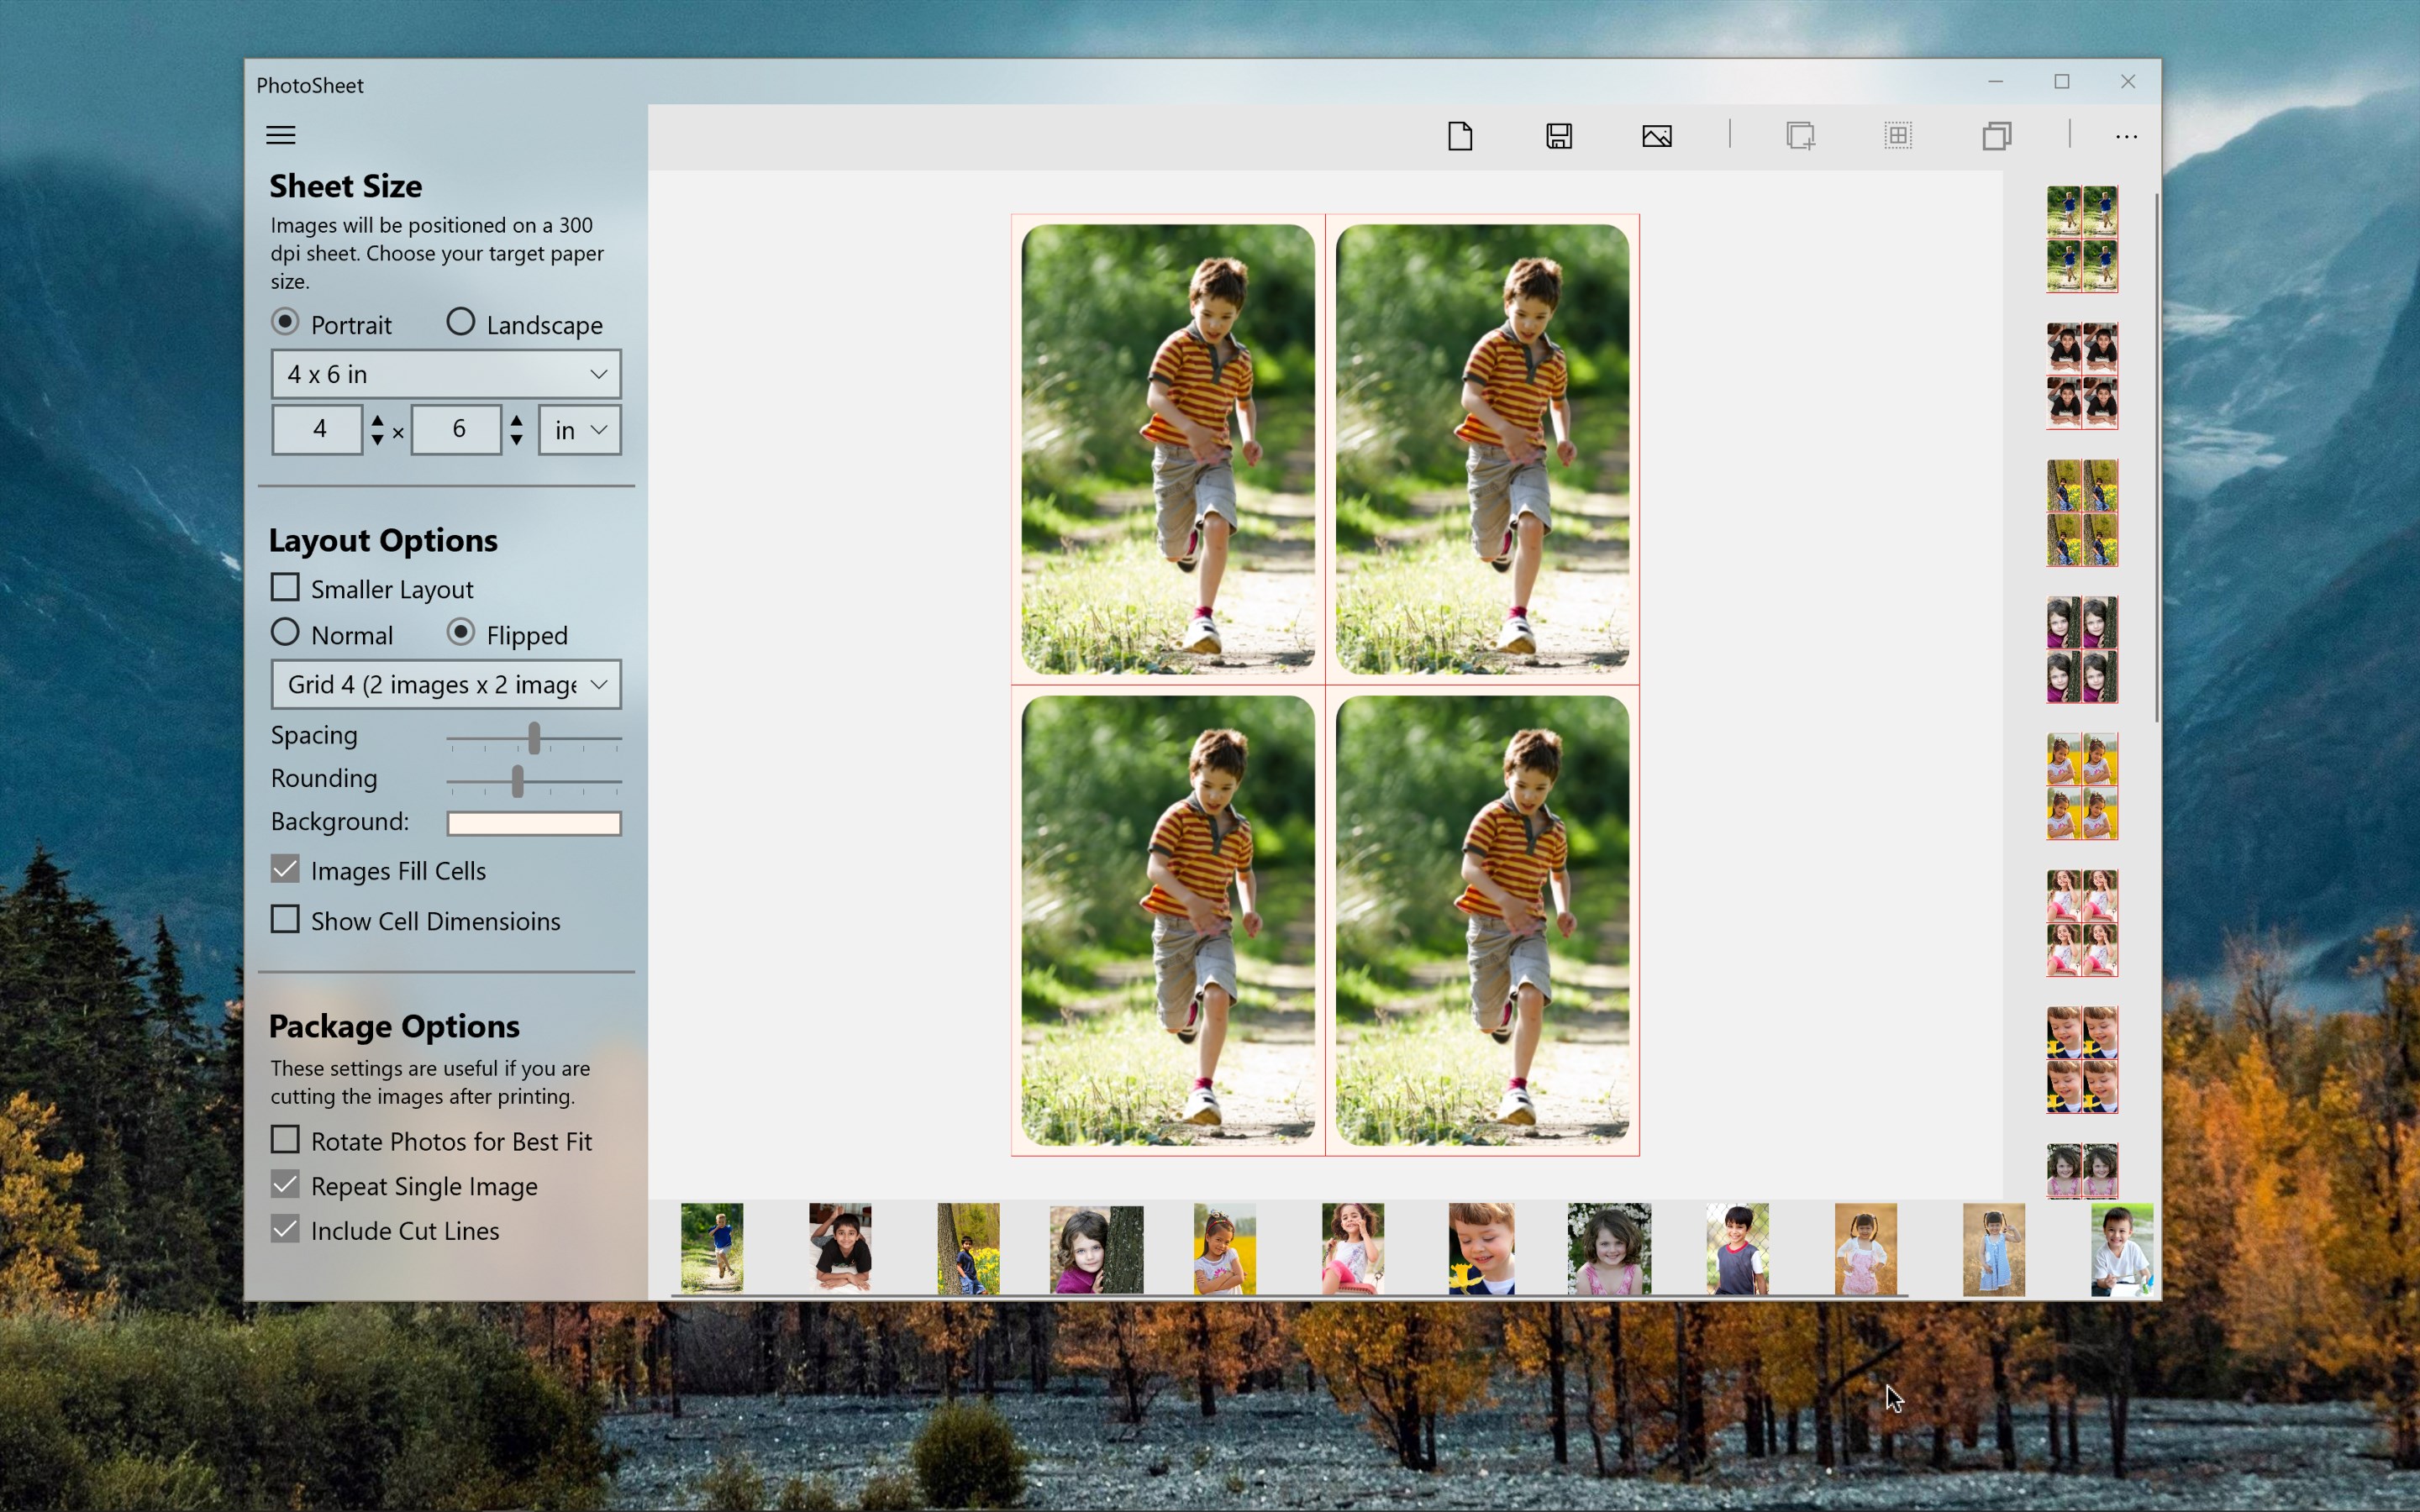
Task: Click the Background color swatch
Action: (x=534, y=823)
